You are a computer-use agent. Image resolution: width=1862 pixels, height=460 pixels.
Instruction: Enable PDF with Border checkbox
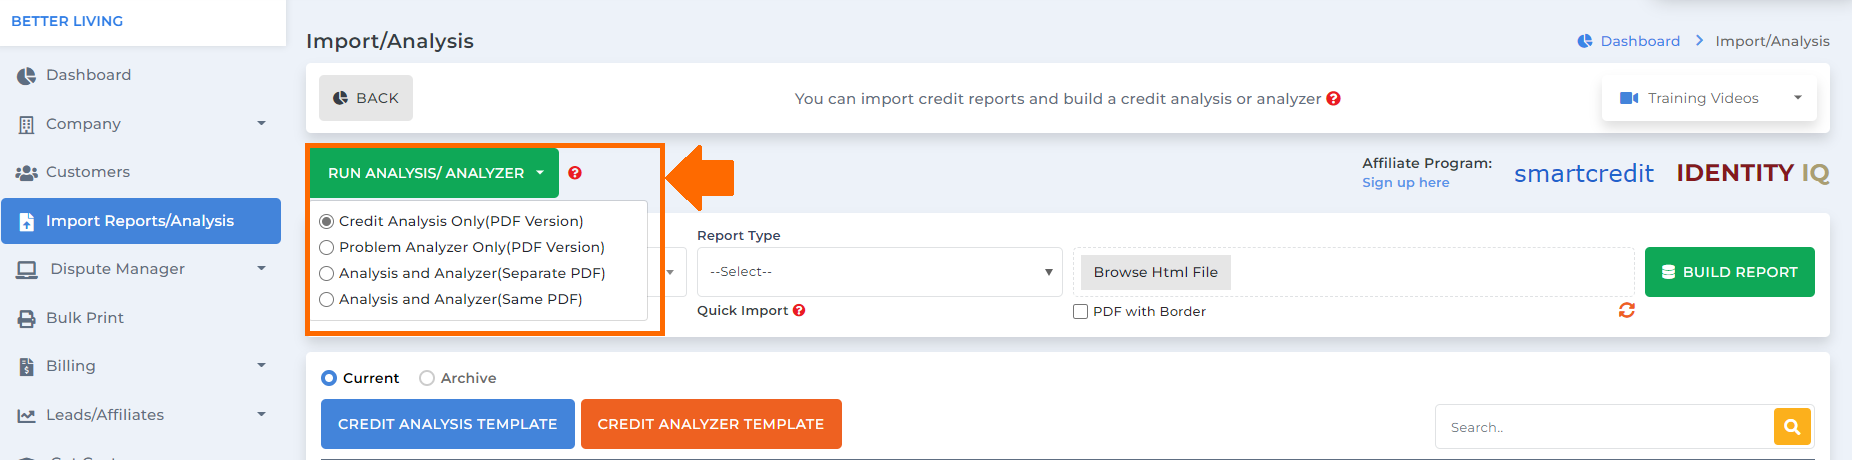click(x=1080, y=312)
